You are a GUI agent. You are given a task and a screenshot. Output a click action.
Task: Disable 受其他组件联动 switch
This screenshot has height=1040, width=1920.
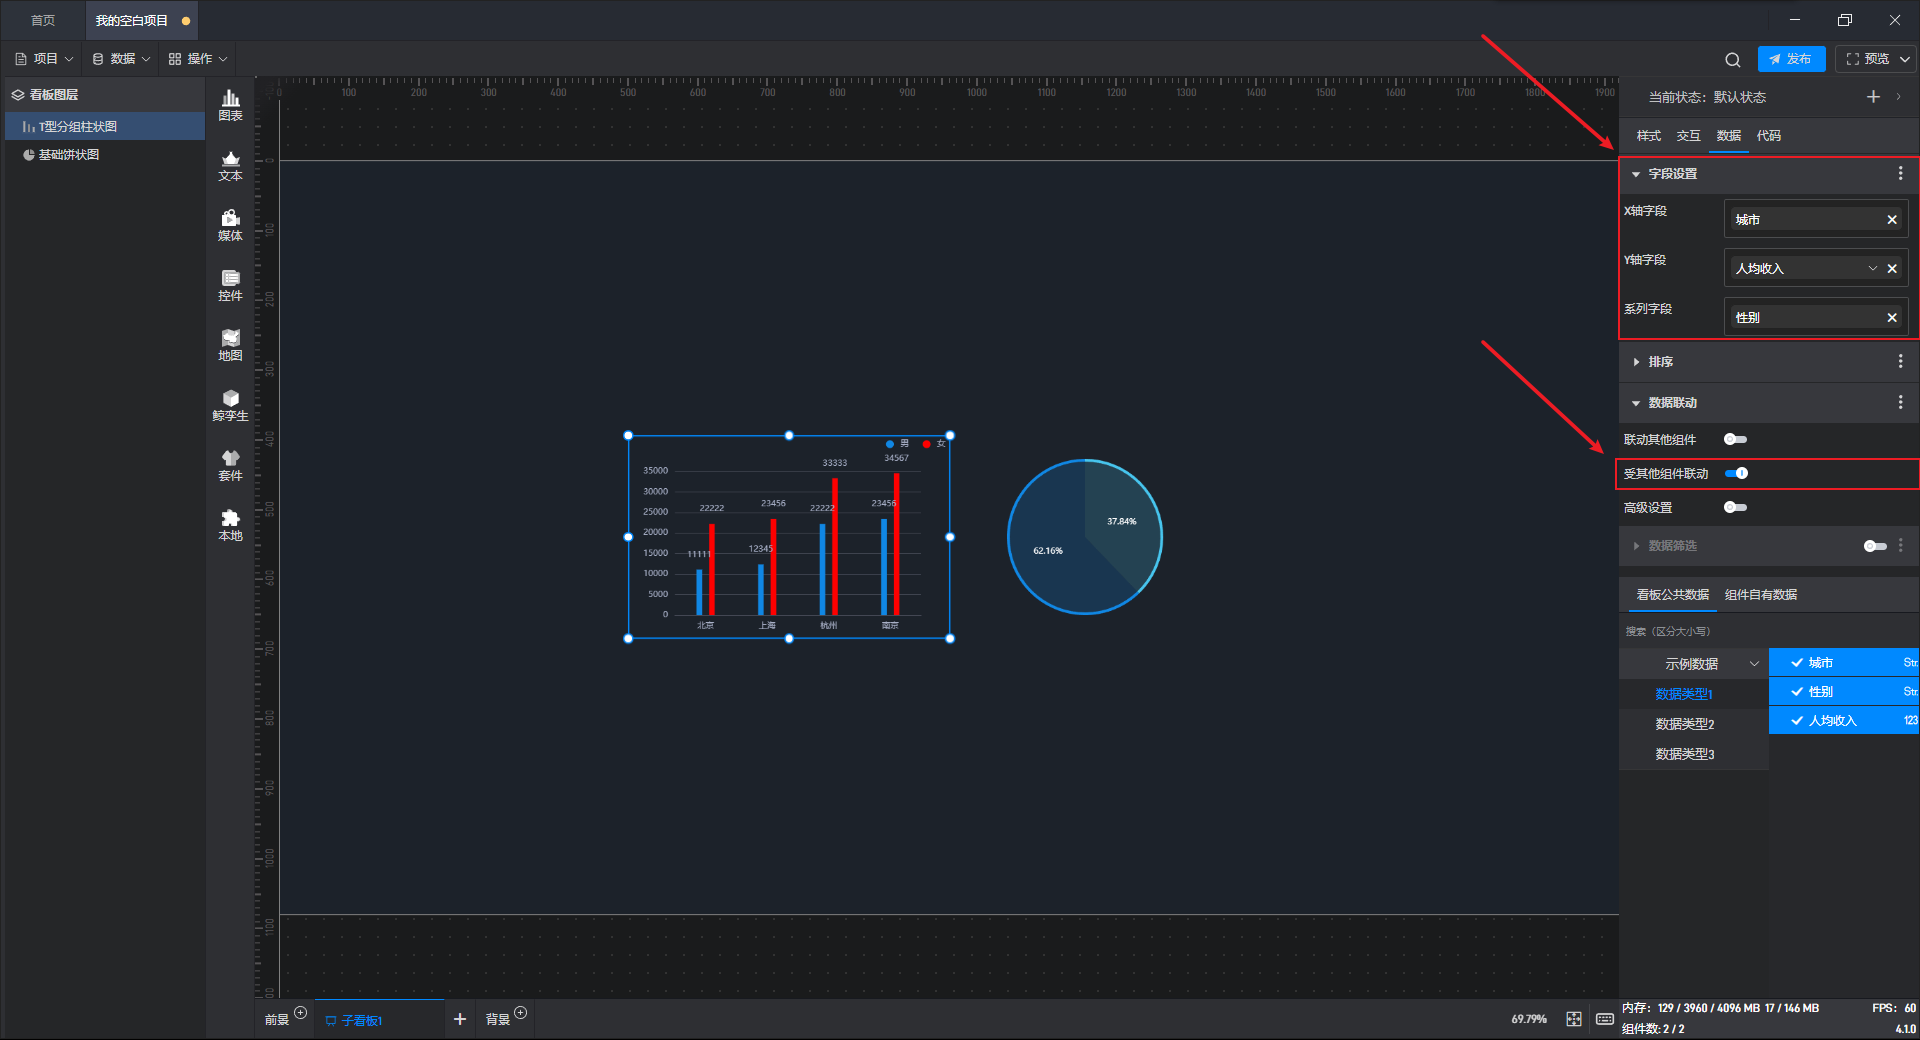coord(1737,474)
